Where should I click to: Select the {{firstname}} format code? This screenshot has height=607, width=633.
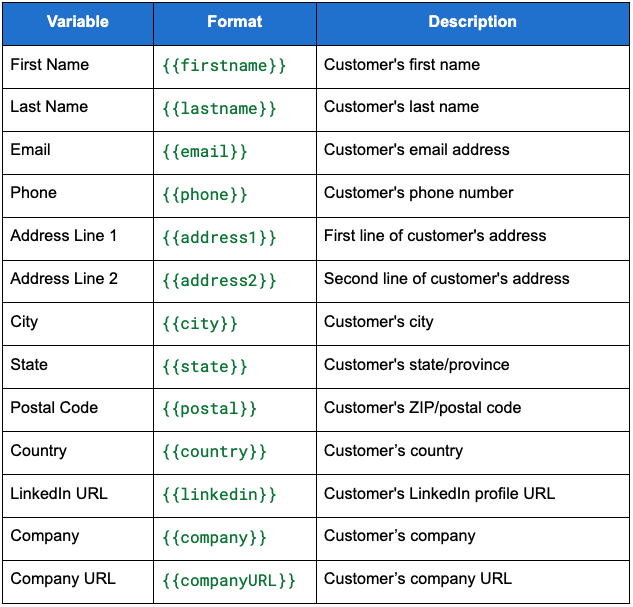point(224,66)
